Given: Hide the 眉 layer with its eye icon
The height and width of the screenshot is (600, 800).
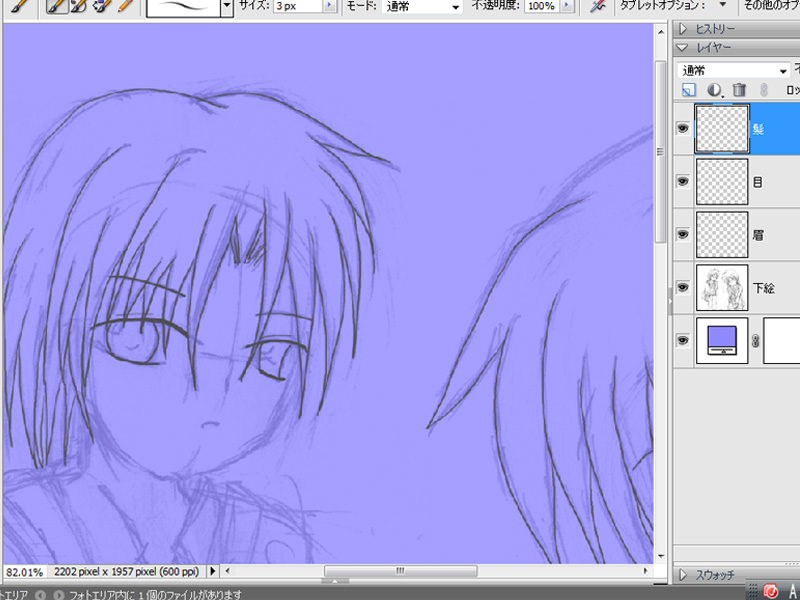Looking at the screenshot, I should (x=683, y=235).
